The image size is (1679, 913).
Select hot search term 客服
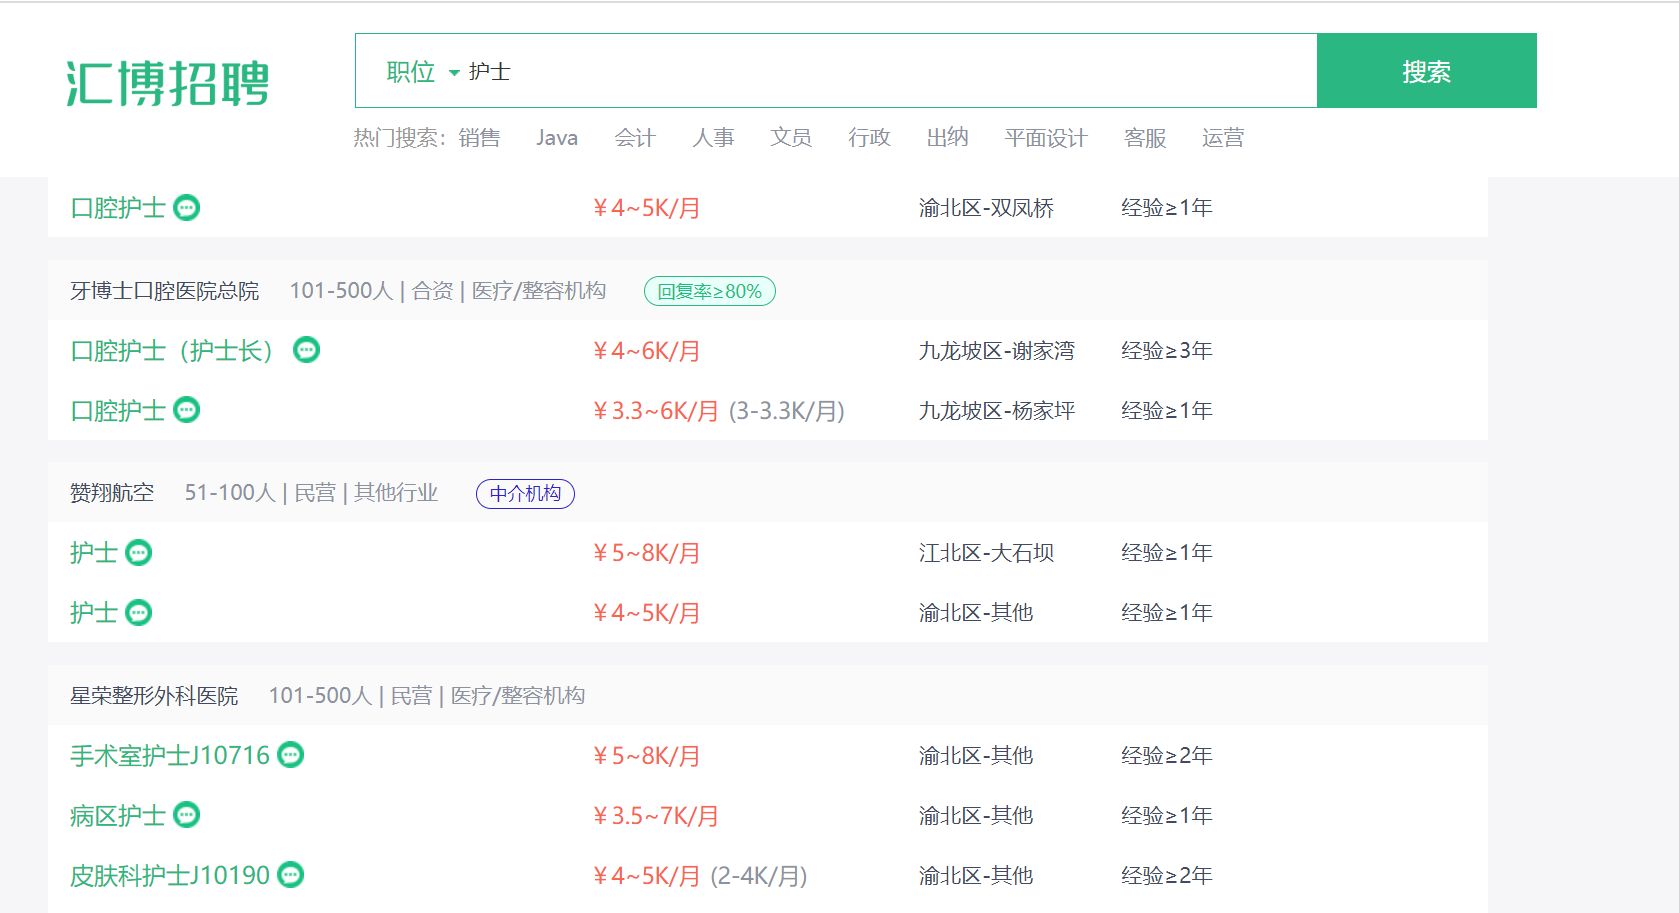pos(1145,138)
